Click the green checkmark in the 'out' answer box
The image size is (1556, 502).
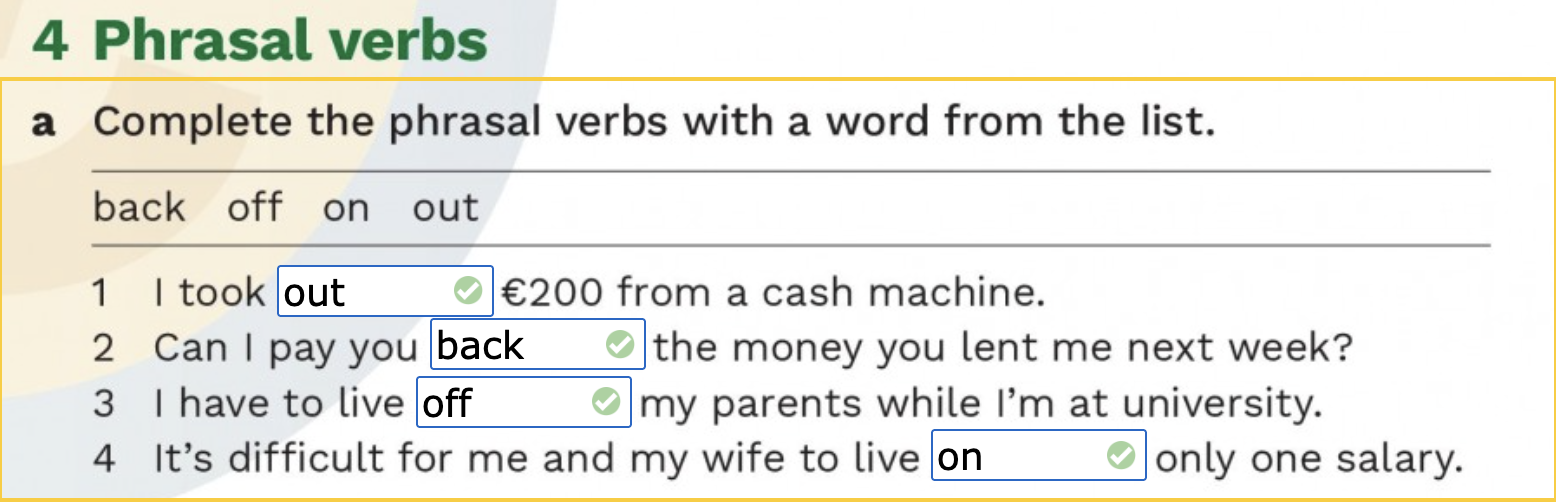tap(467, 291)
